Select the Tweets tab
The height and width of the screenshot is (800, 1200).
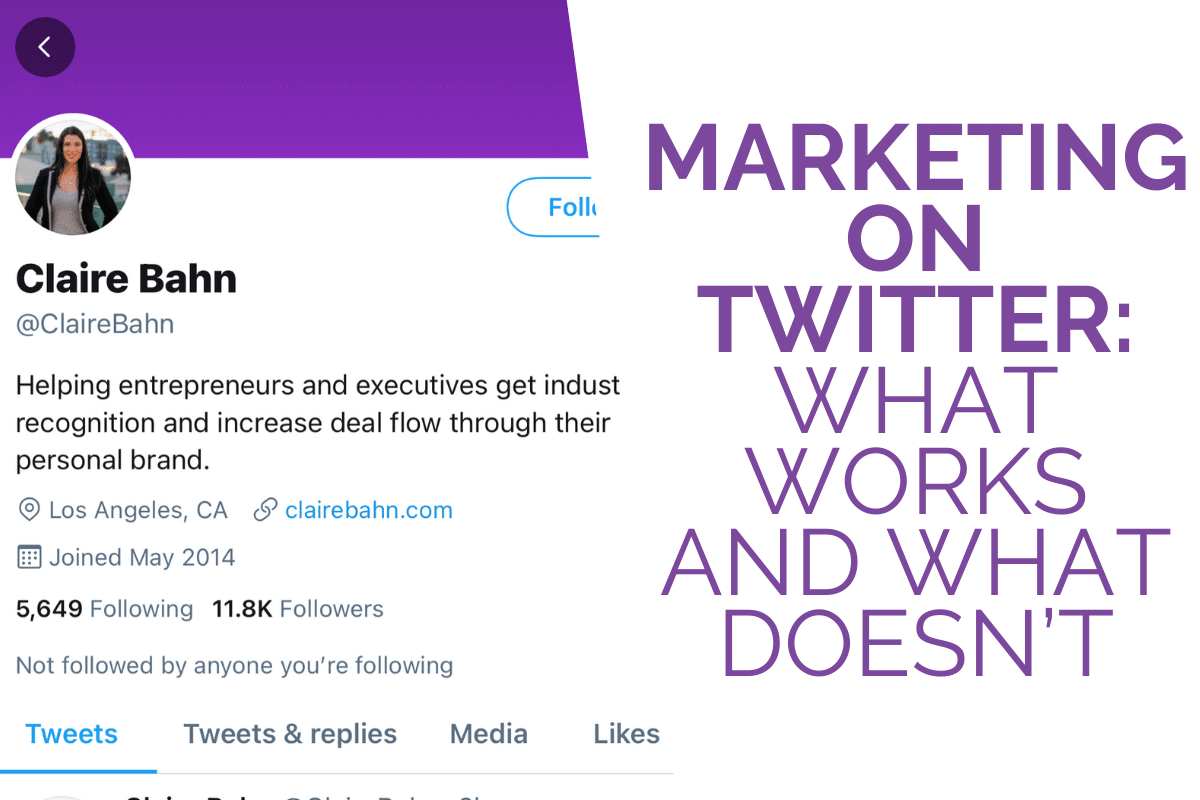(x=72, y=734)
